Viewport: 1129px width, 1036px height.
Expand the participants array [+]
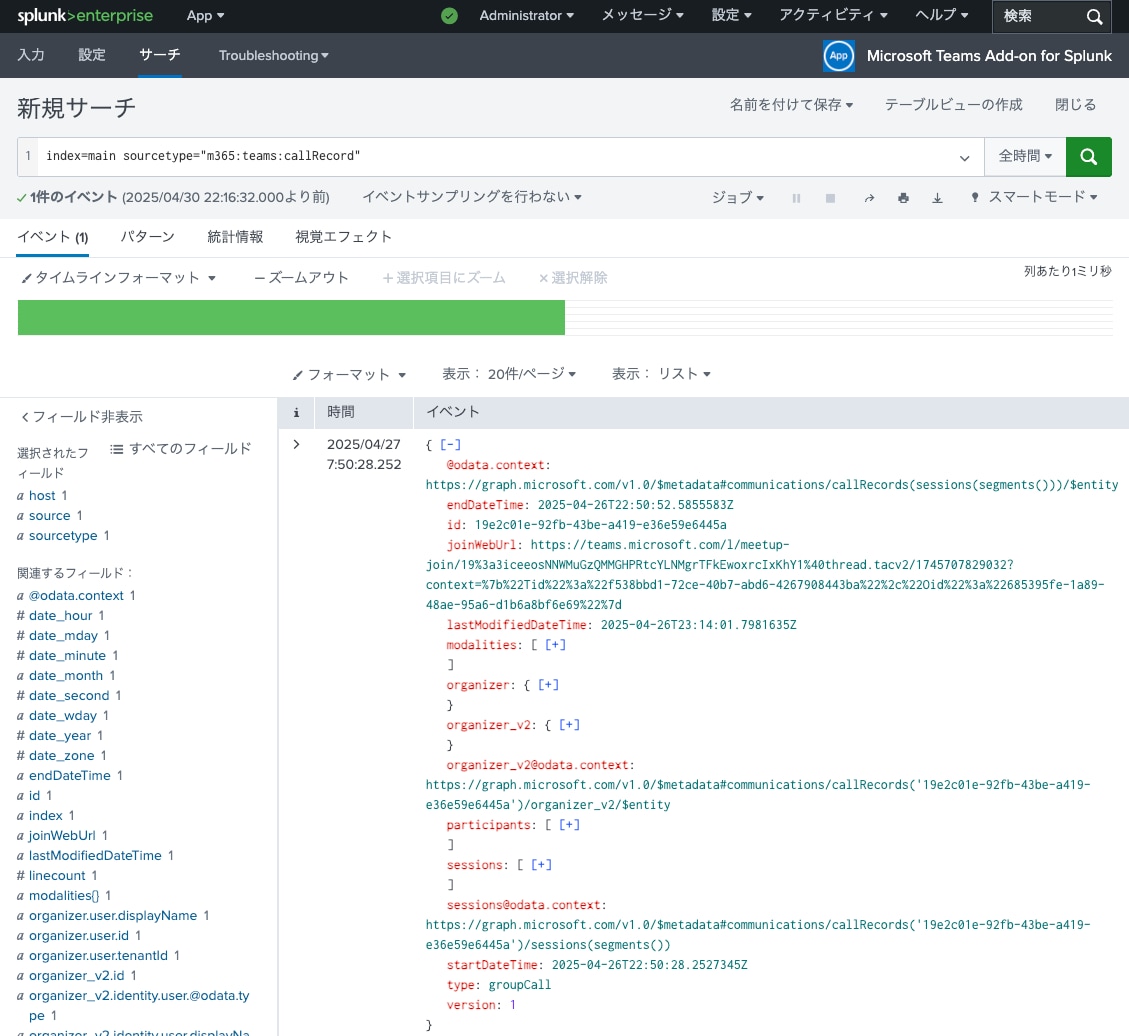pyautogui.click(x=569, y=825)
